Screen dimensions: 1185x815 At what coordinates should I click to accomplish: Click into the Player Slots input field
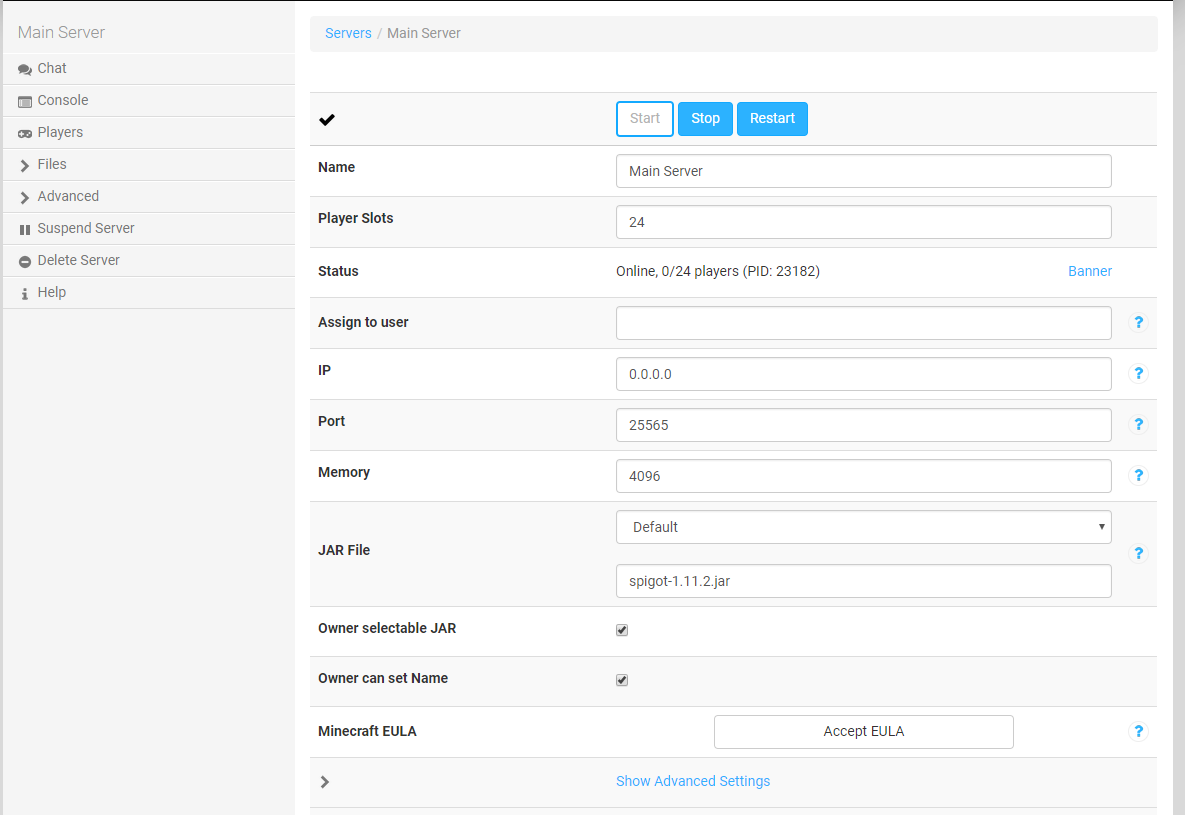(x=863, y=222)
